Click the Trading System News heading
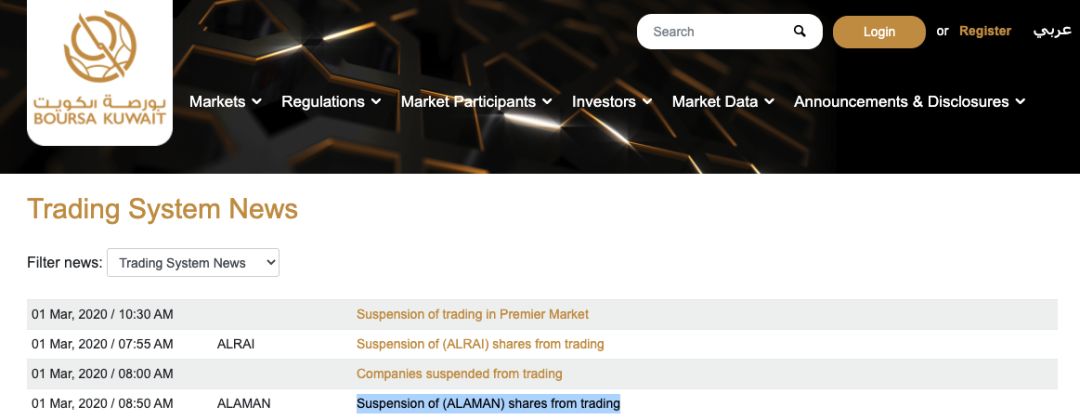This screenshot has width=1080, height=420. [x=162, y=209]
